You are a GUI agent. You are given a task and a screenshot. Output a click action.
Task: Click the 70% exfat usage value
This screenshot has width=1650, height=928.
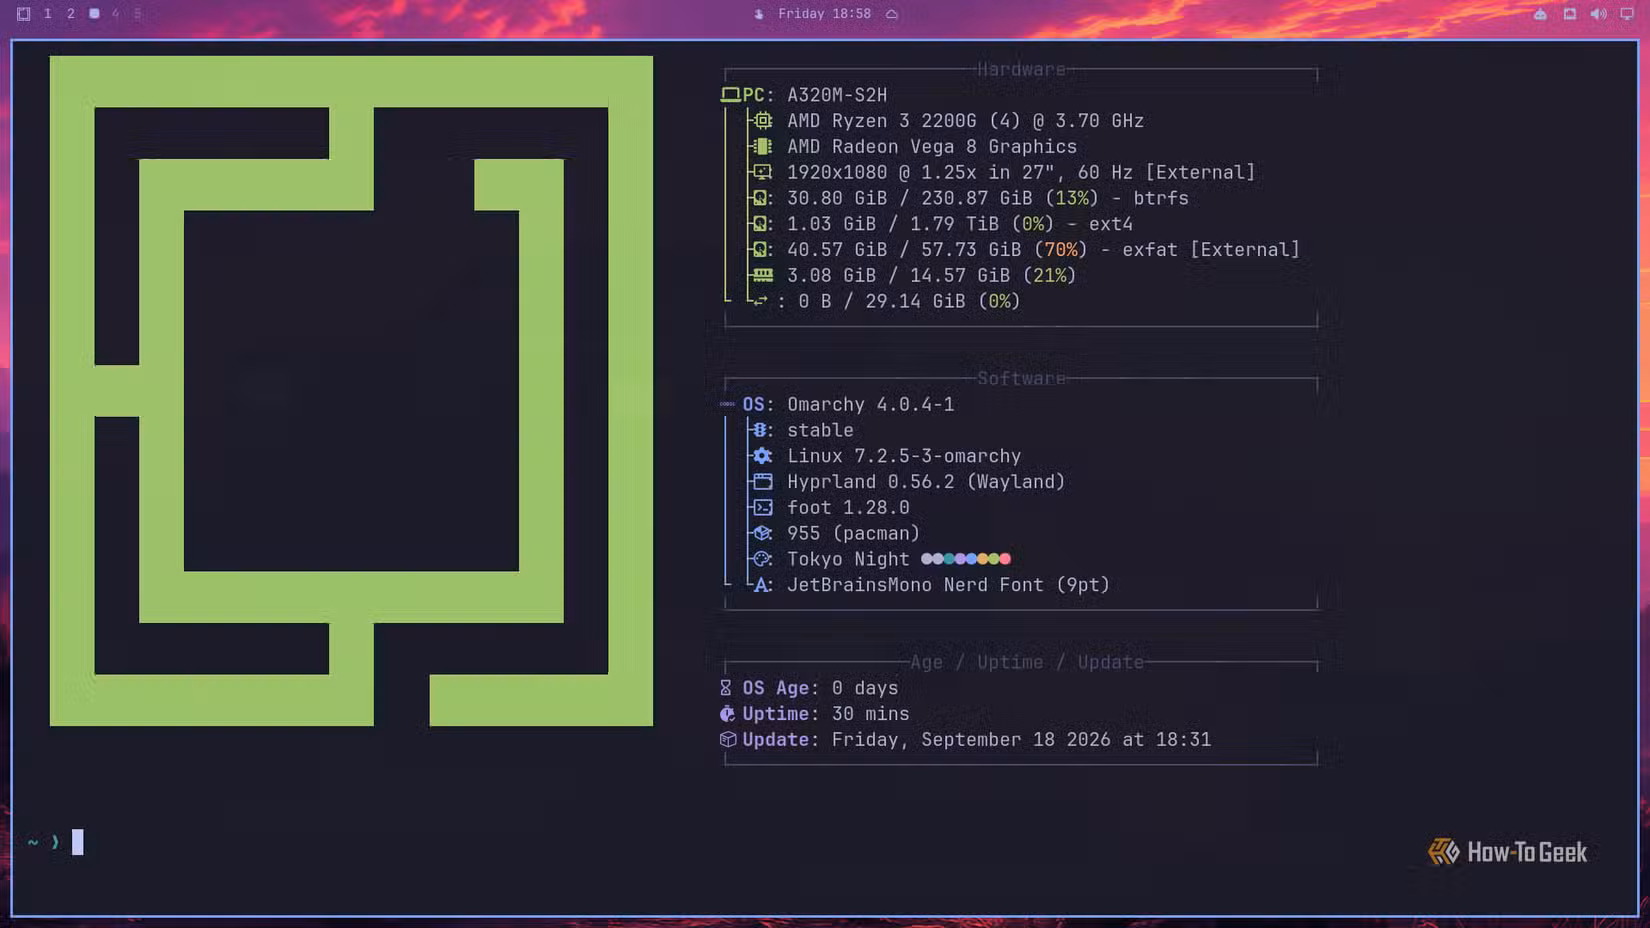(x=1061, y=250)
